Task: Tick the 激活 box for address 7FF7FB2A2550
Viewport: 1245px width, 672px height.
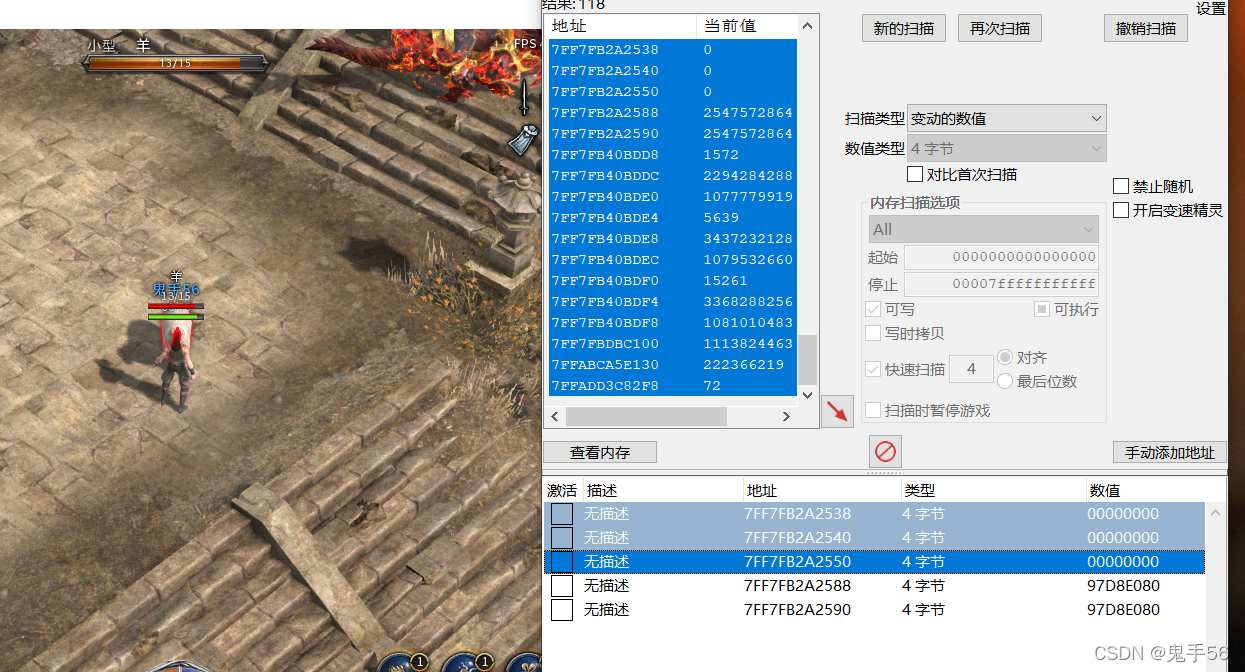Action: pyautogui.click(x=562, y=562)
